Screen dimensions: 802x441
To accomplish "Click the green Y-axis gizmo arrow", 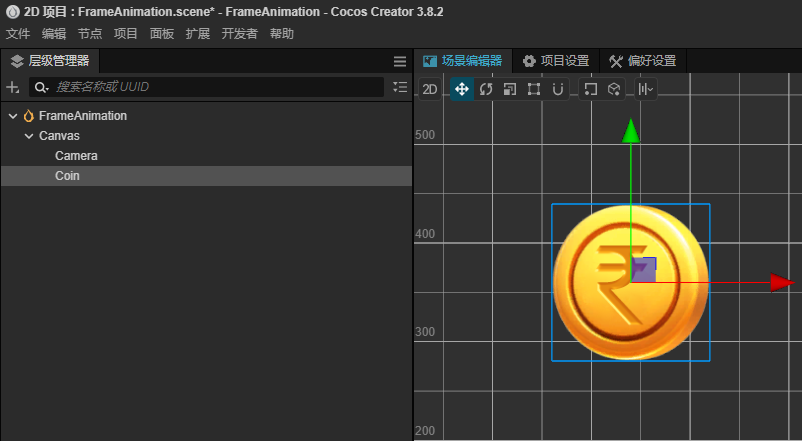I will [631, 131].
